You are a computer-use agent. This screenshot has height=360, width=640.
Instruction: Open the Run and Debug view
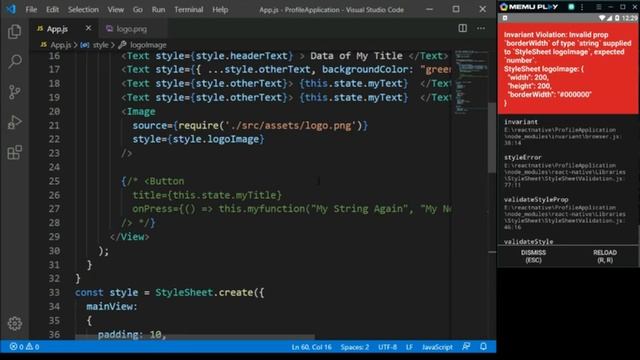coord(15,122)
